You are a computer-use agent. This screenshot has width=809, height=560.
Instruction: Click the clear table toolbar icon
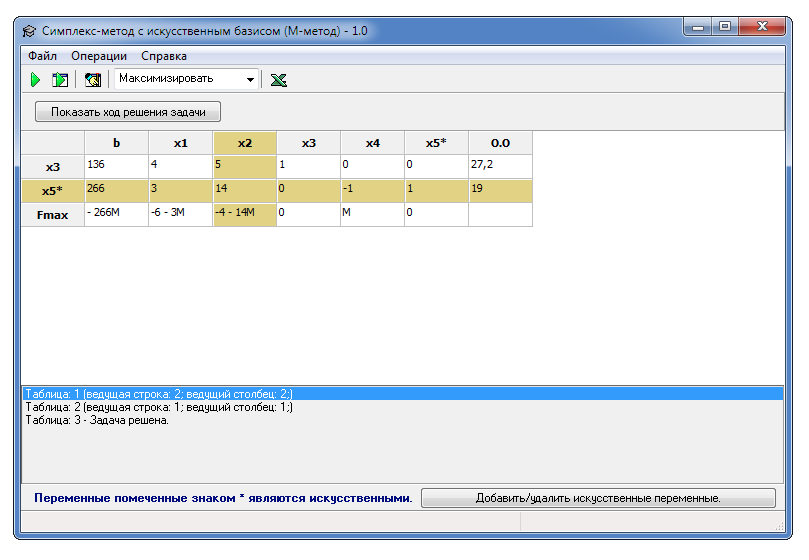tap(93, 79)
